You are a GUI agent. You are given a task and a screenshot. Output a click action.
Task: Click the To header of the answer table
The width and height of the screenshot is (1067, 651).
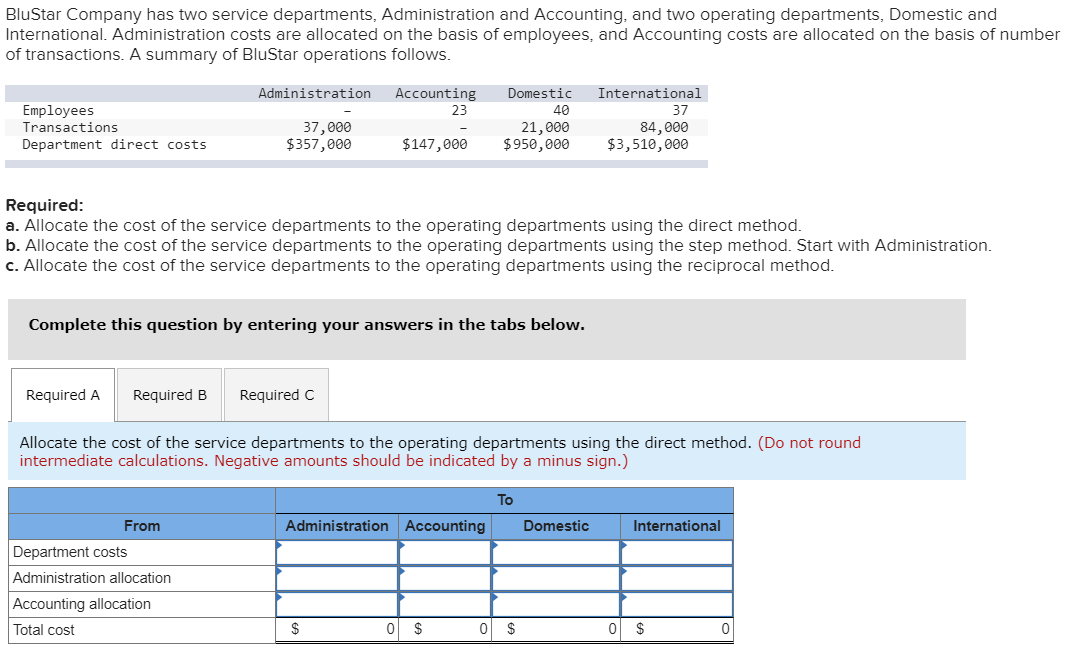pyautogui.click(x=506, y=499)
